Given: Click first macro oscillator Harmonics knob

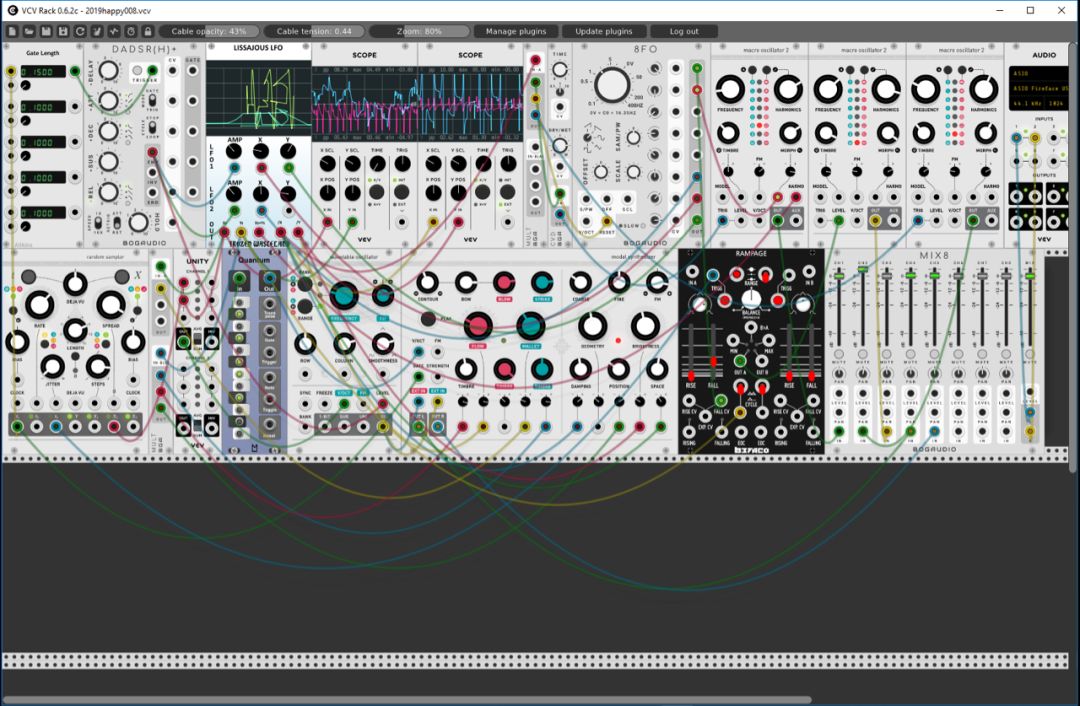Looking at the screenshot, I should pyautogui.click(x=787, y=90).
